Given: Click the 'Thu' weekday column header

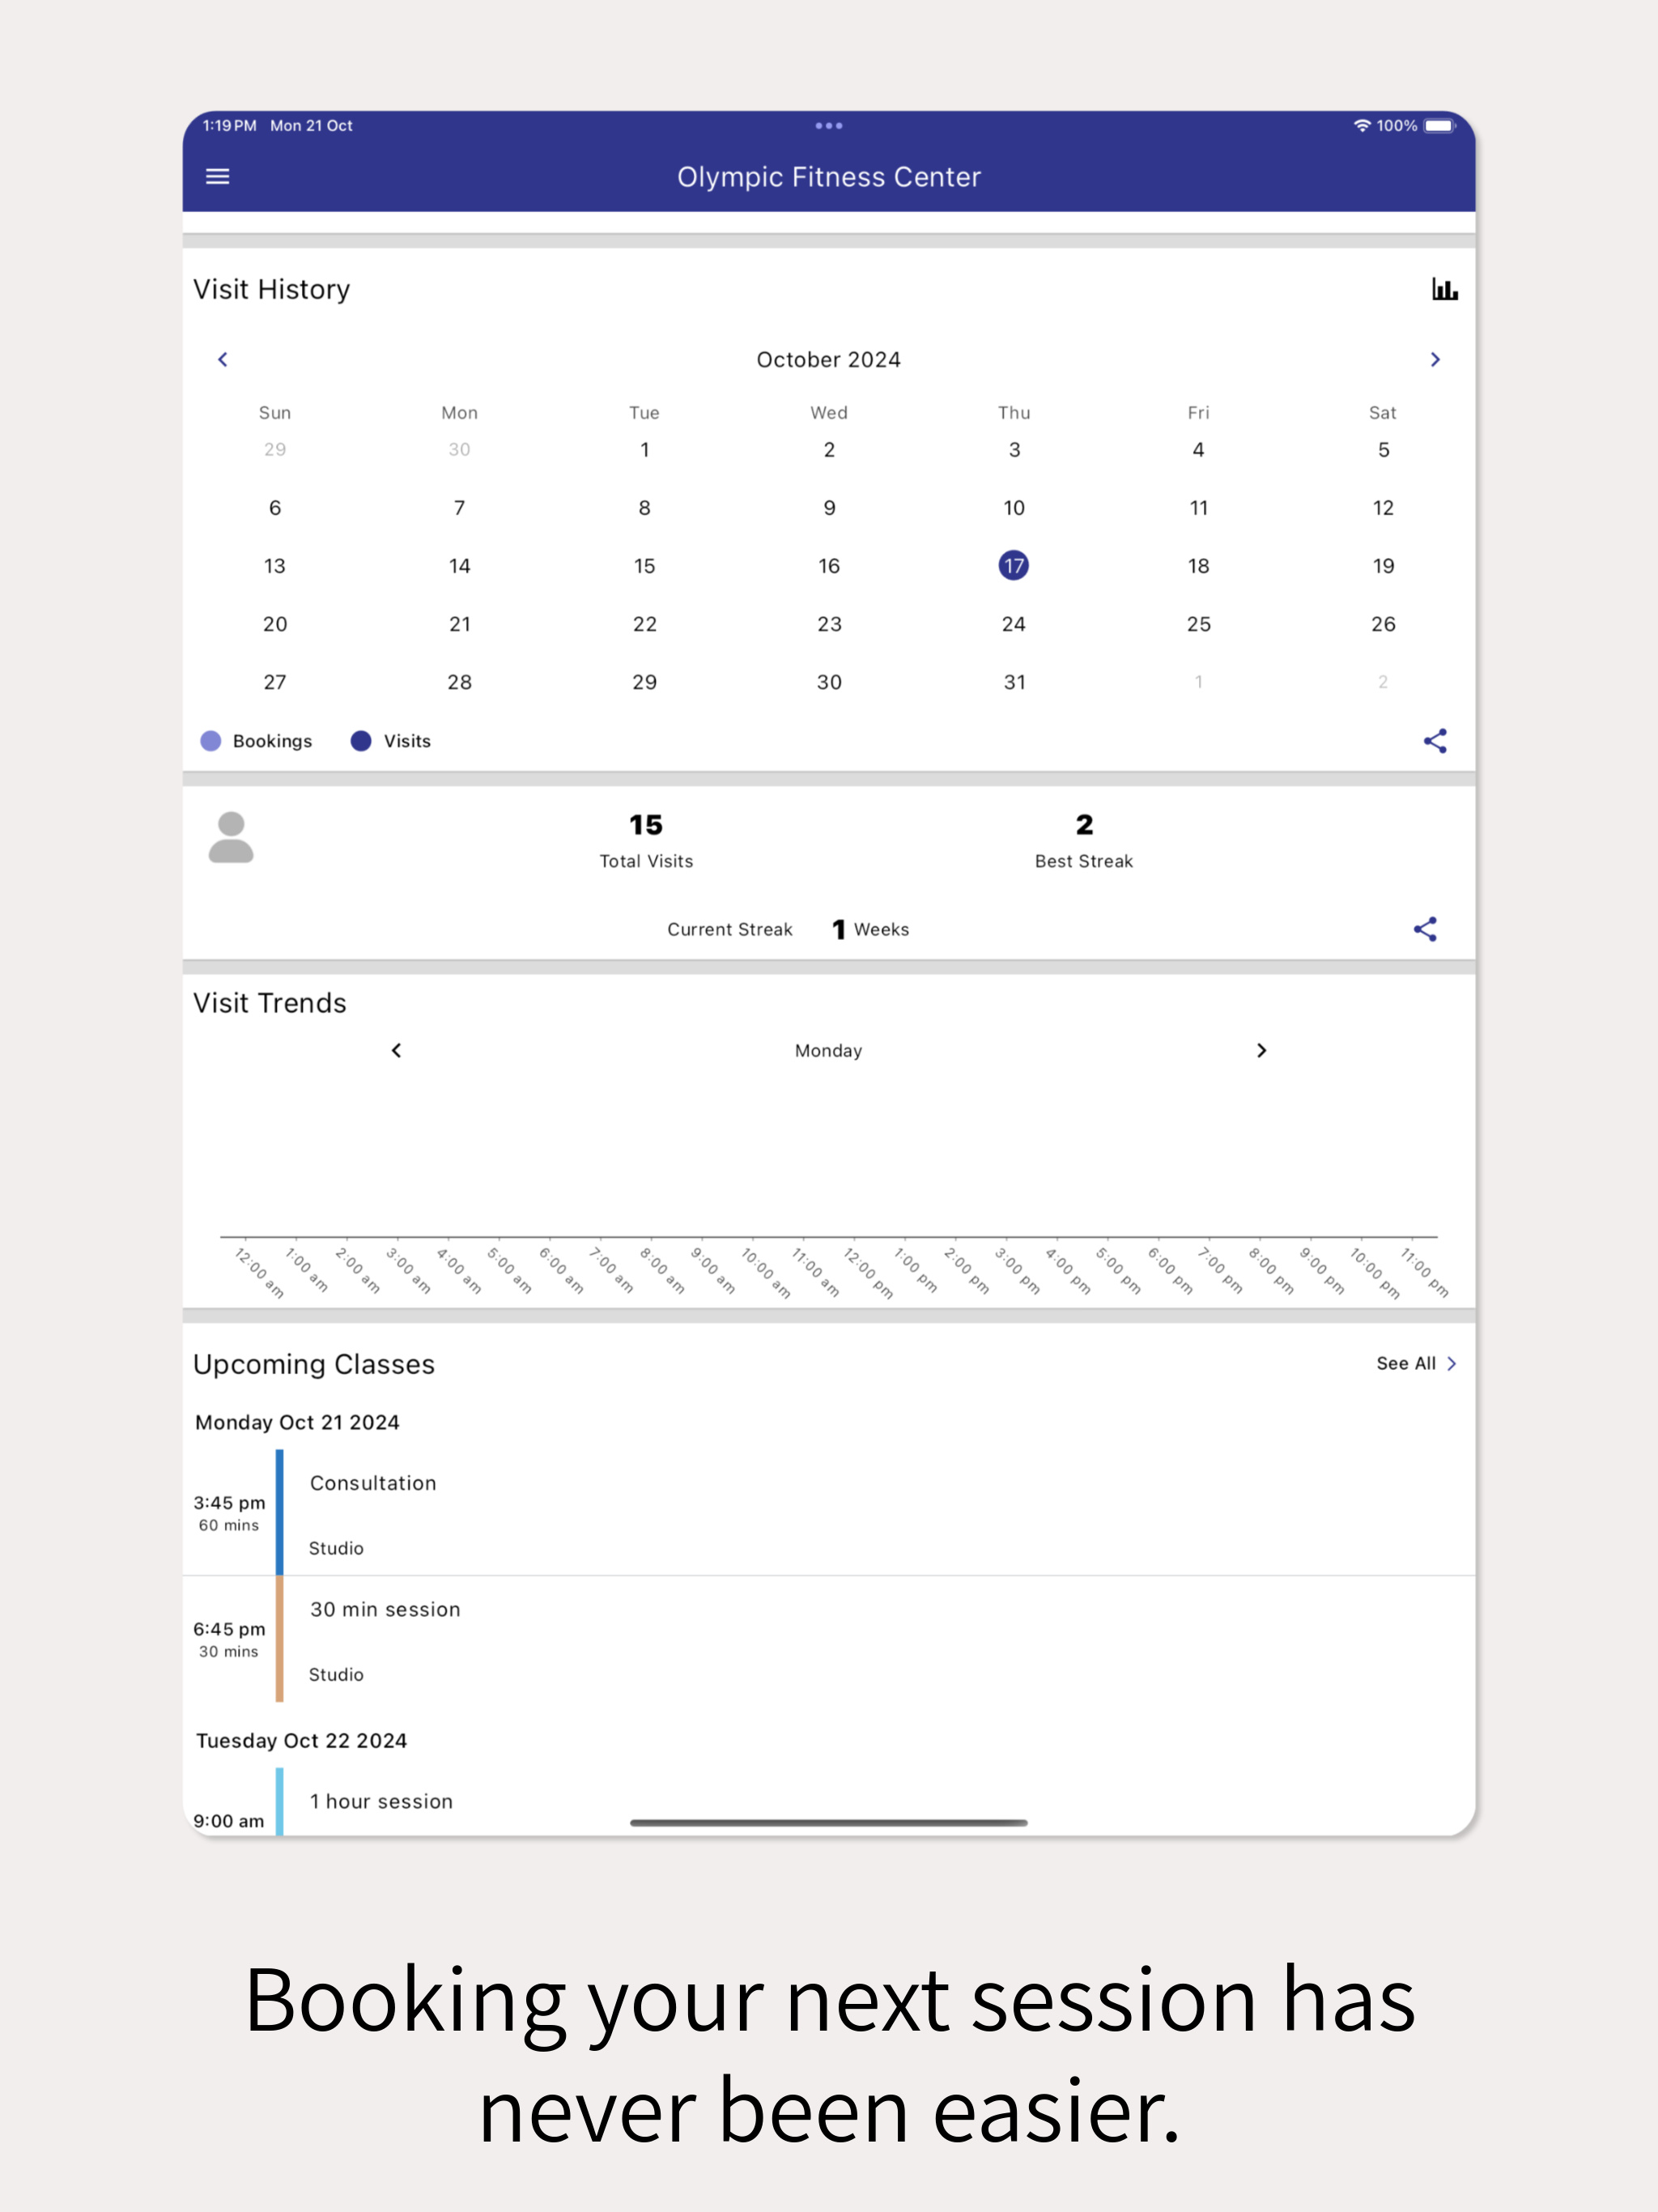Looking at the screenshot, I should pyautogui.click(x=1014, y=413).
